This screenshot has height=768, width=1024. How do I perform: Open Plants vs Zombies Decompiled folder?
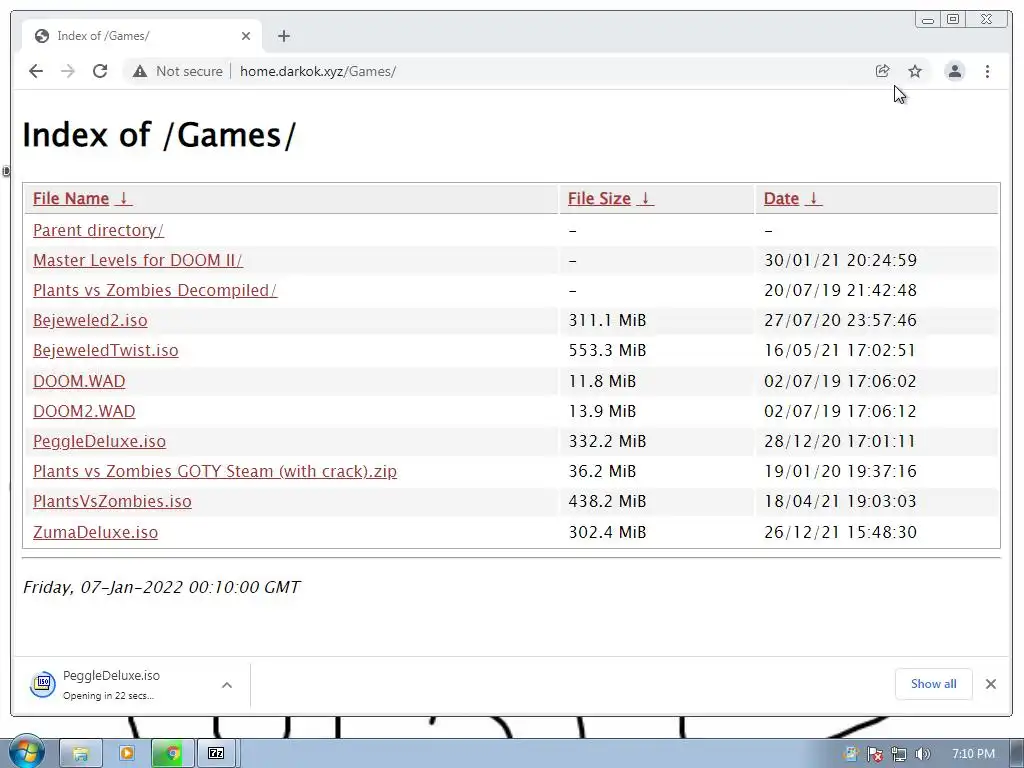tap(155, 291)
